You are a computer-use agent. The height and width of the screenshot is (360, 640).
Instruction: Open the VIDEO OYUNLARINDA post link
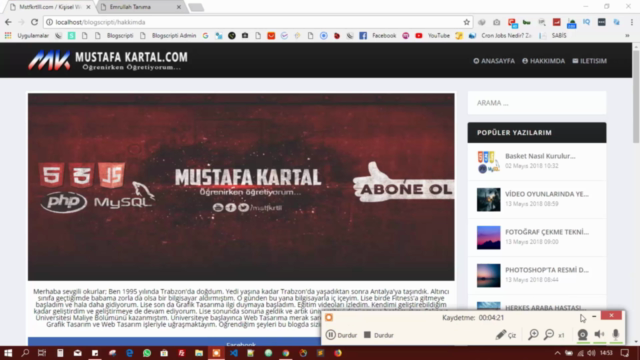coord(547,194)
